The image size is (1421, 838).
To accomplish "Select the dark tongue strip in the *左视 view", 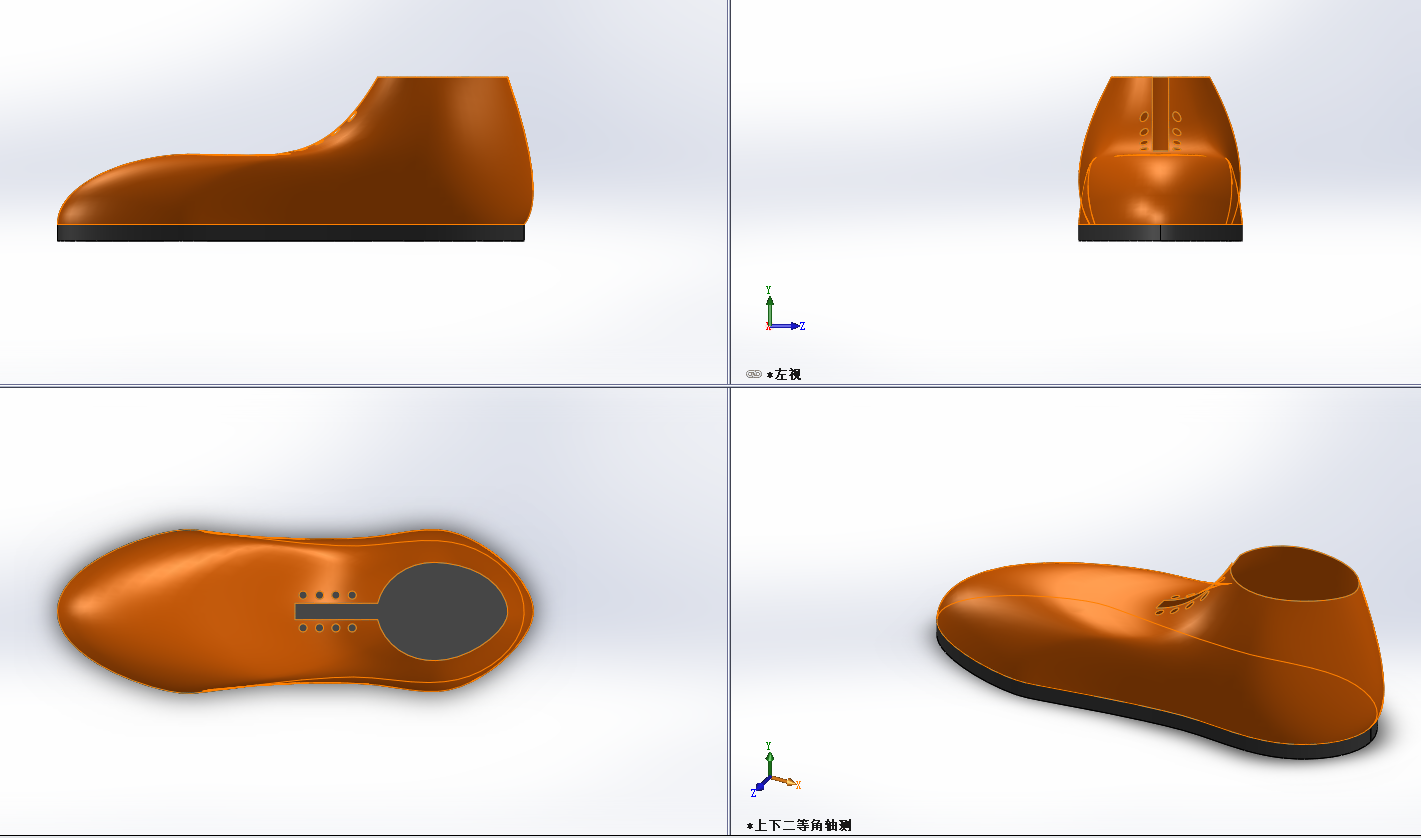I will (1160, 114).
